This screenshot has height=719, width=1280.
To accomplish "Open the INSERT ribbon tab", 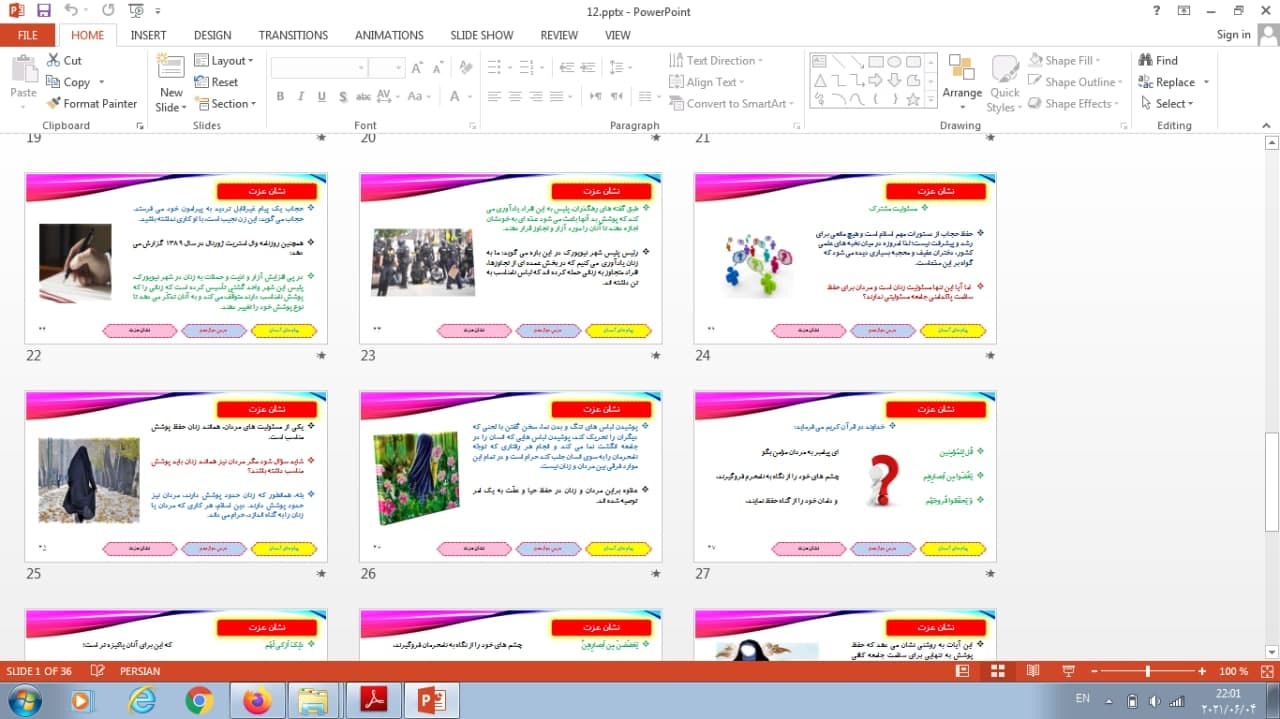I will point(148,35).
